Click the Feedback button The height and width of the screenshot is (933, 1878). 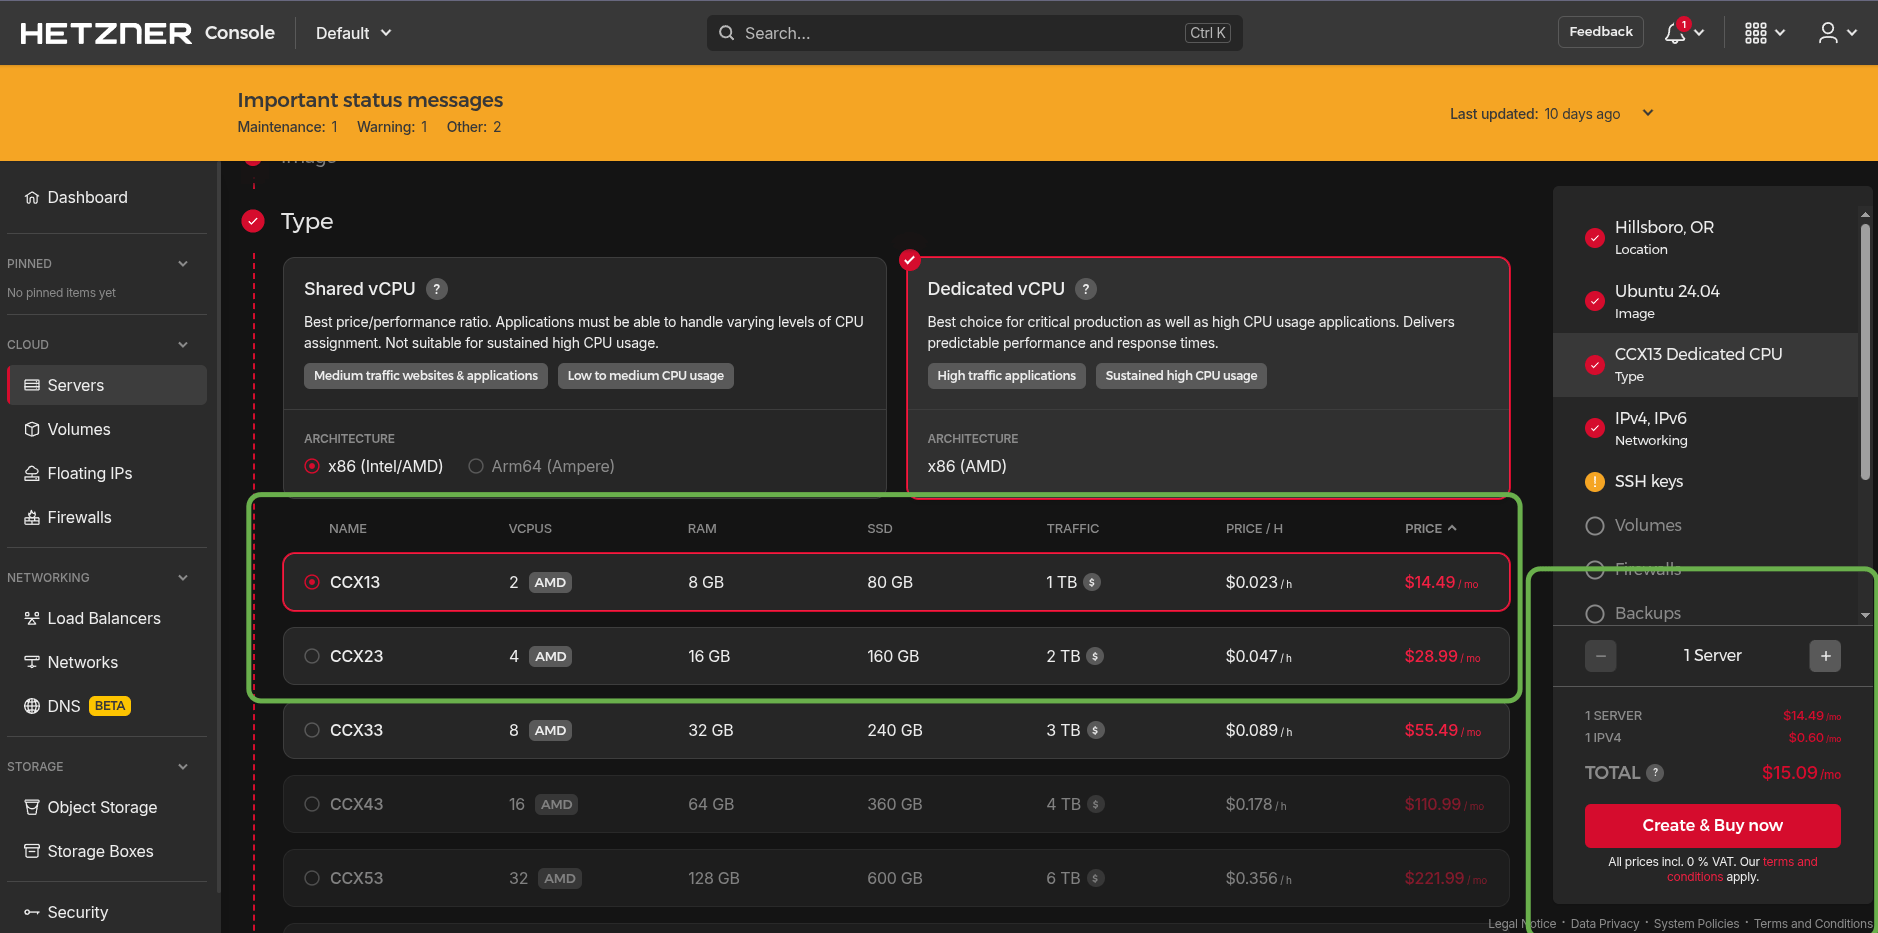(1601, 32)
